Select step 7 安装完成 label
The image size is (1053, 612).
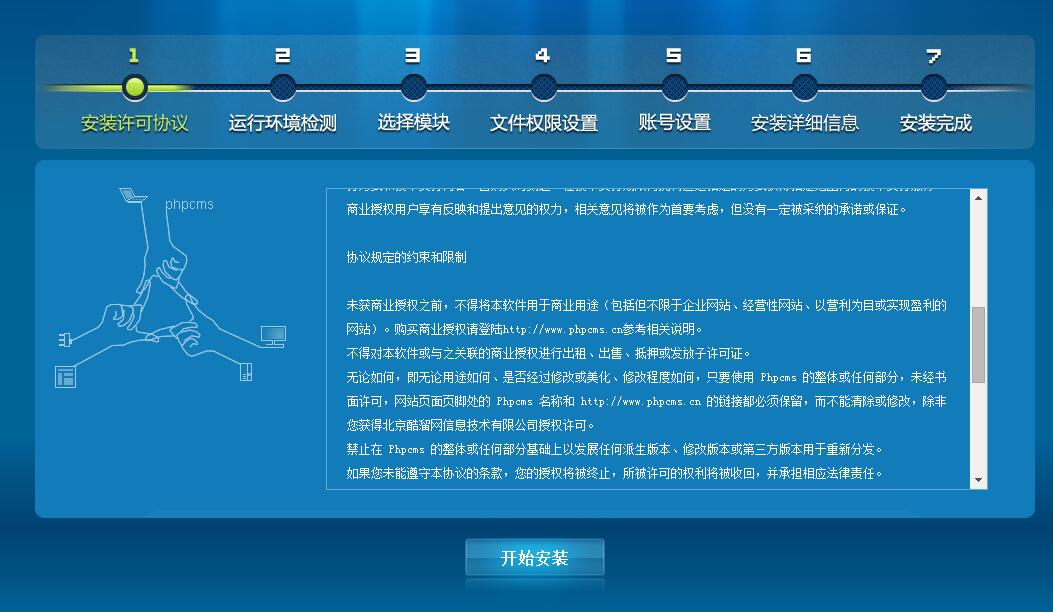tap(935, 124)
